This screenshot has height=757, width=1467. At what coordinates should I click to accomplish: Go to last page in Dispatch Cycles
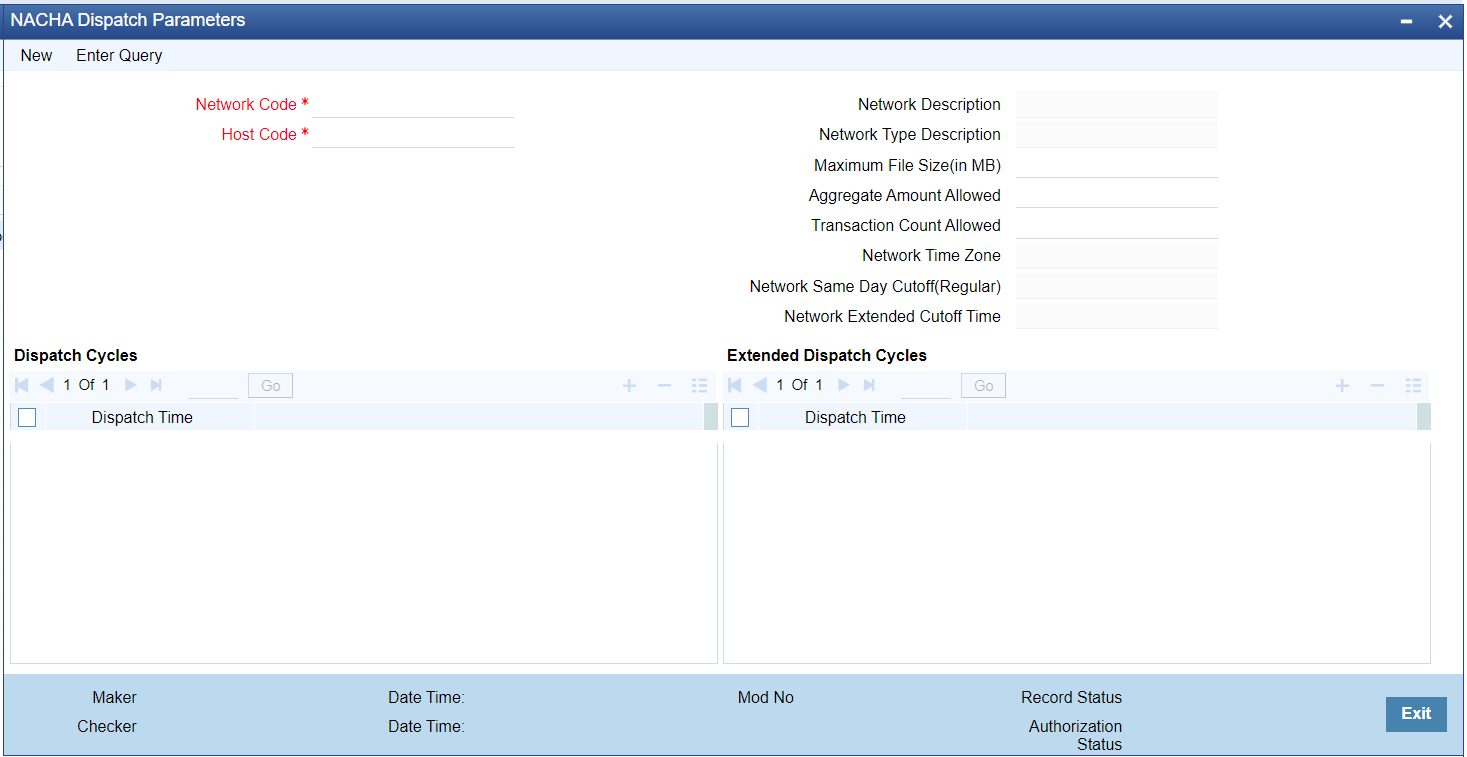point(156,385)
